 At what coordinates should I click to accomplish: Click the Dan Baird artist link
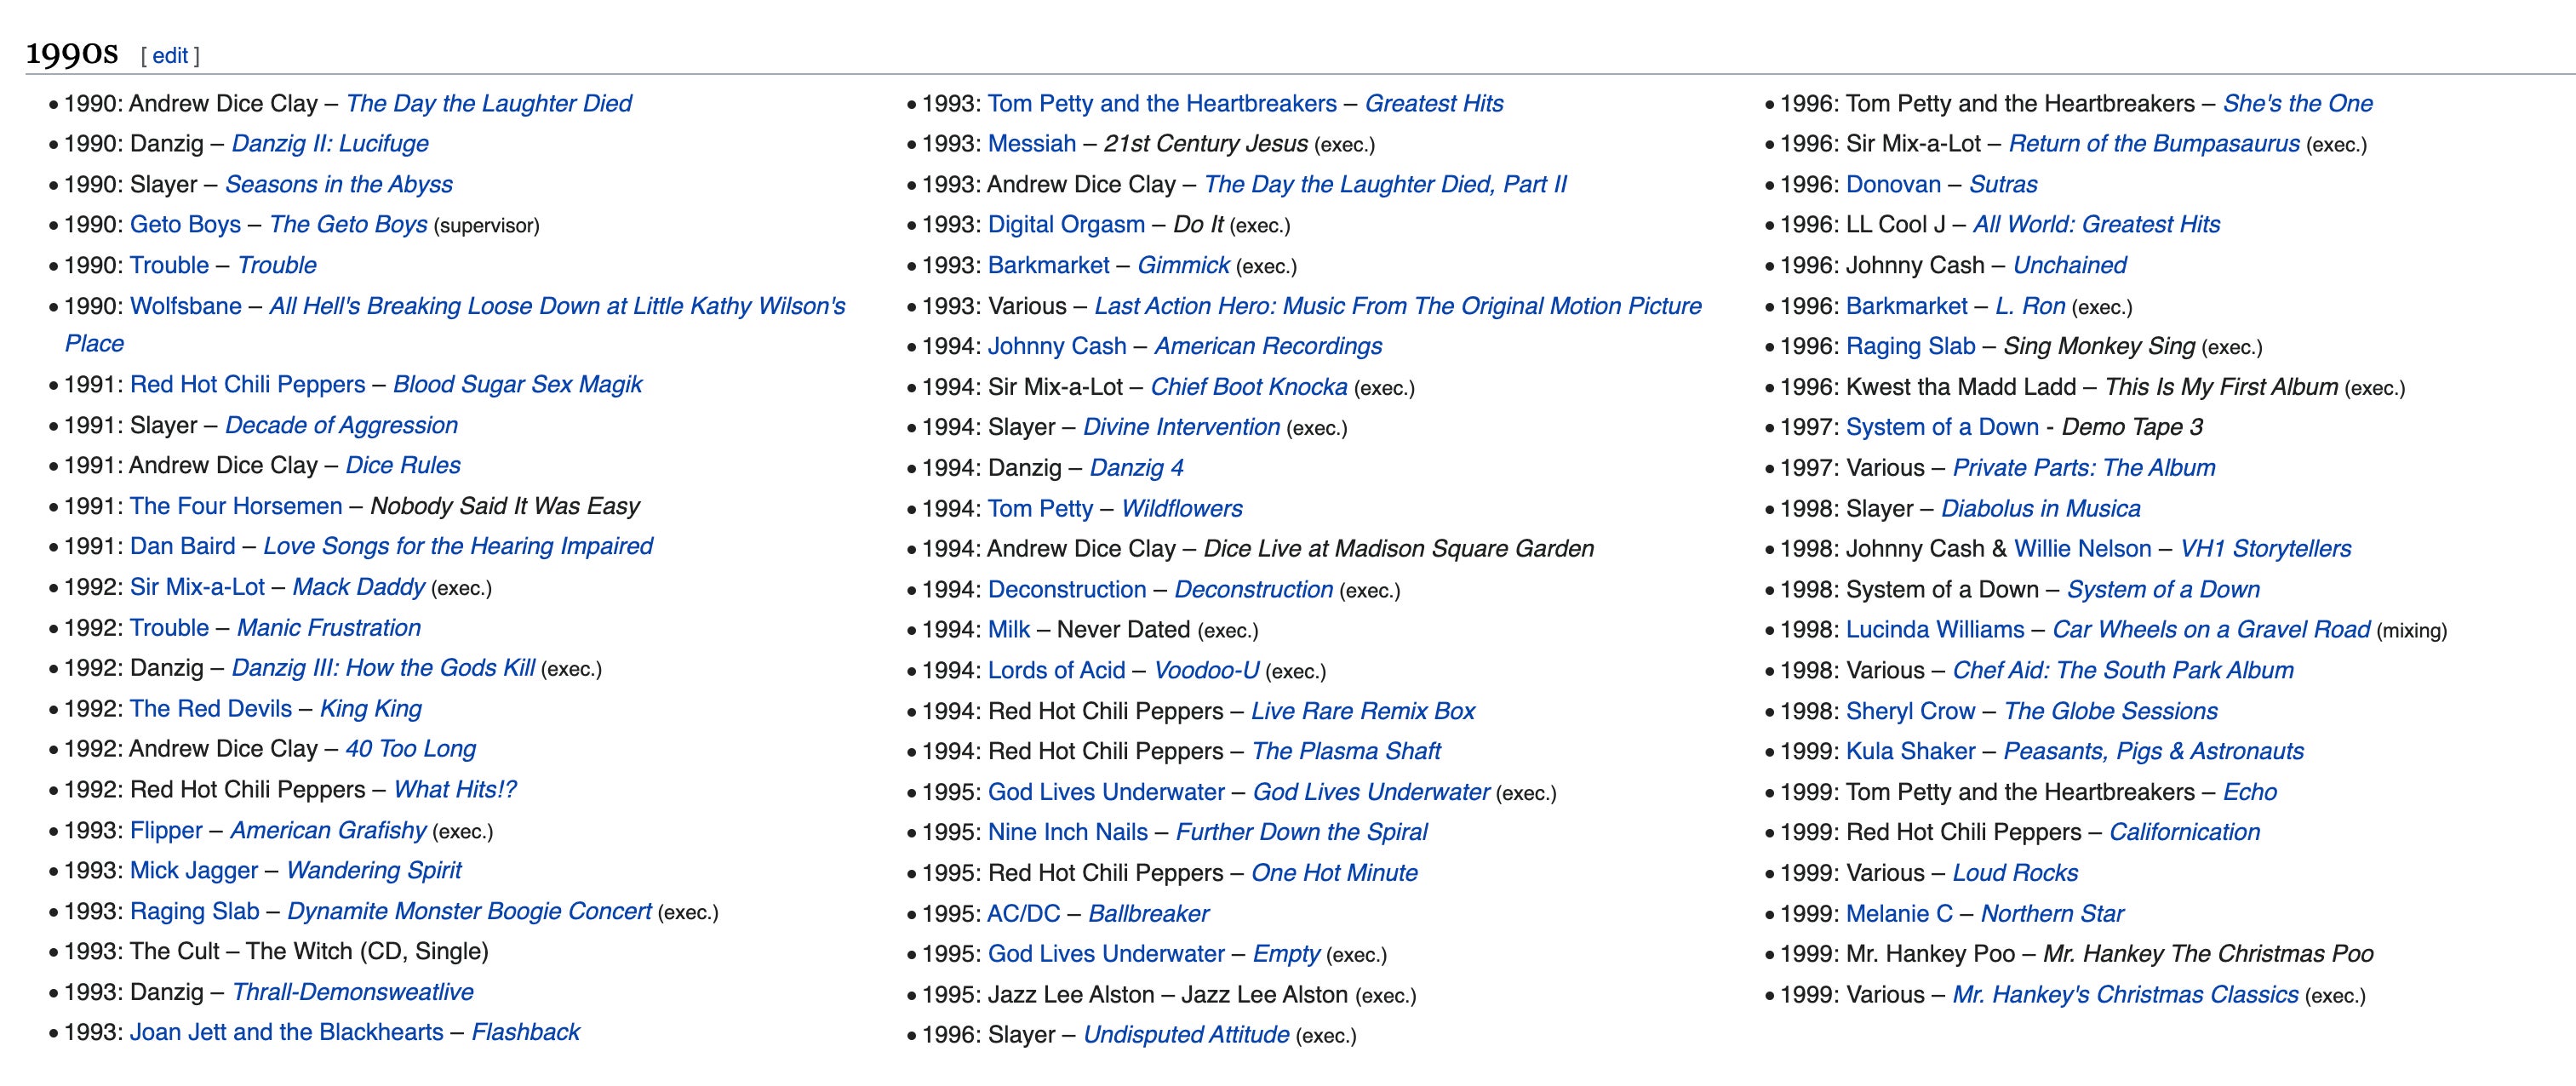pos(182,546)
